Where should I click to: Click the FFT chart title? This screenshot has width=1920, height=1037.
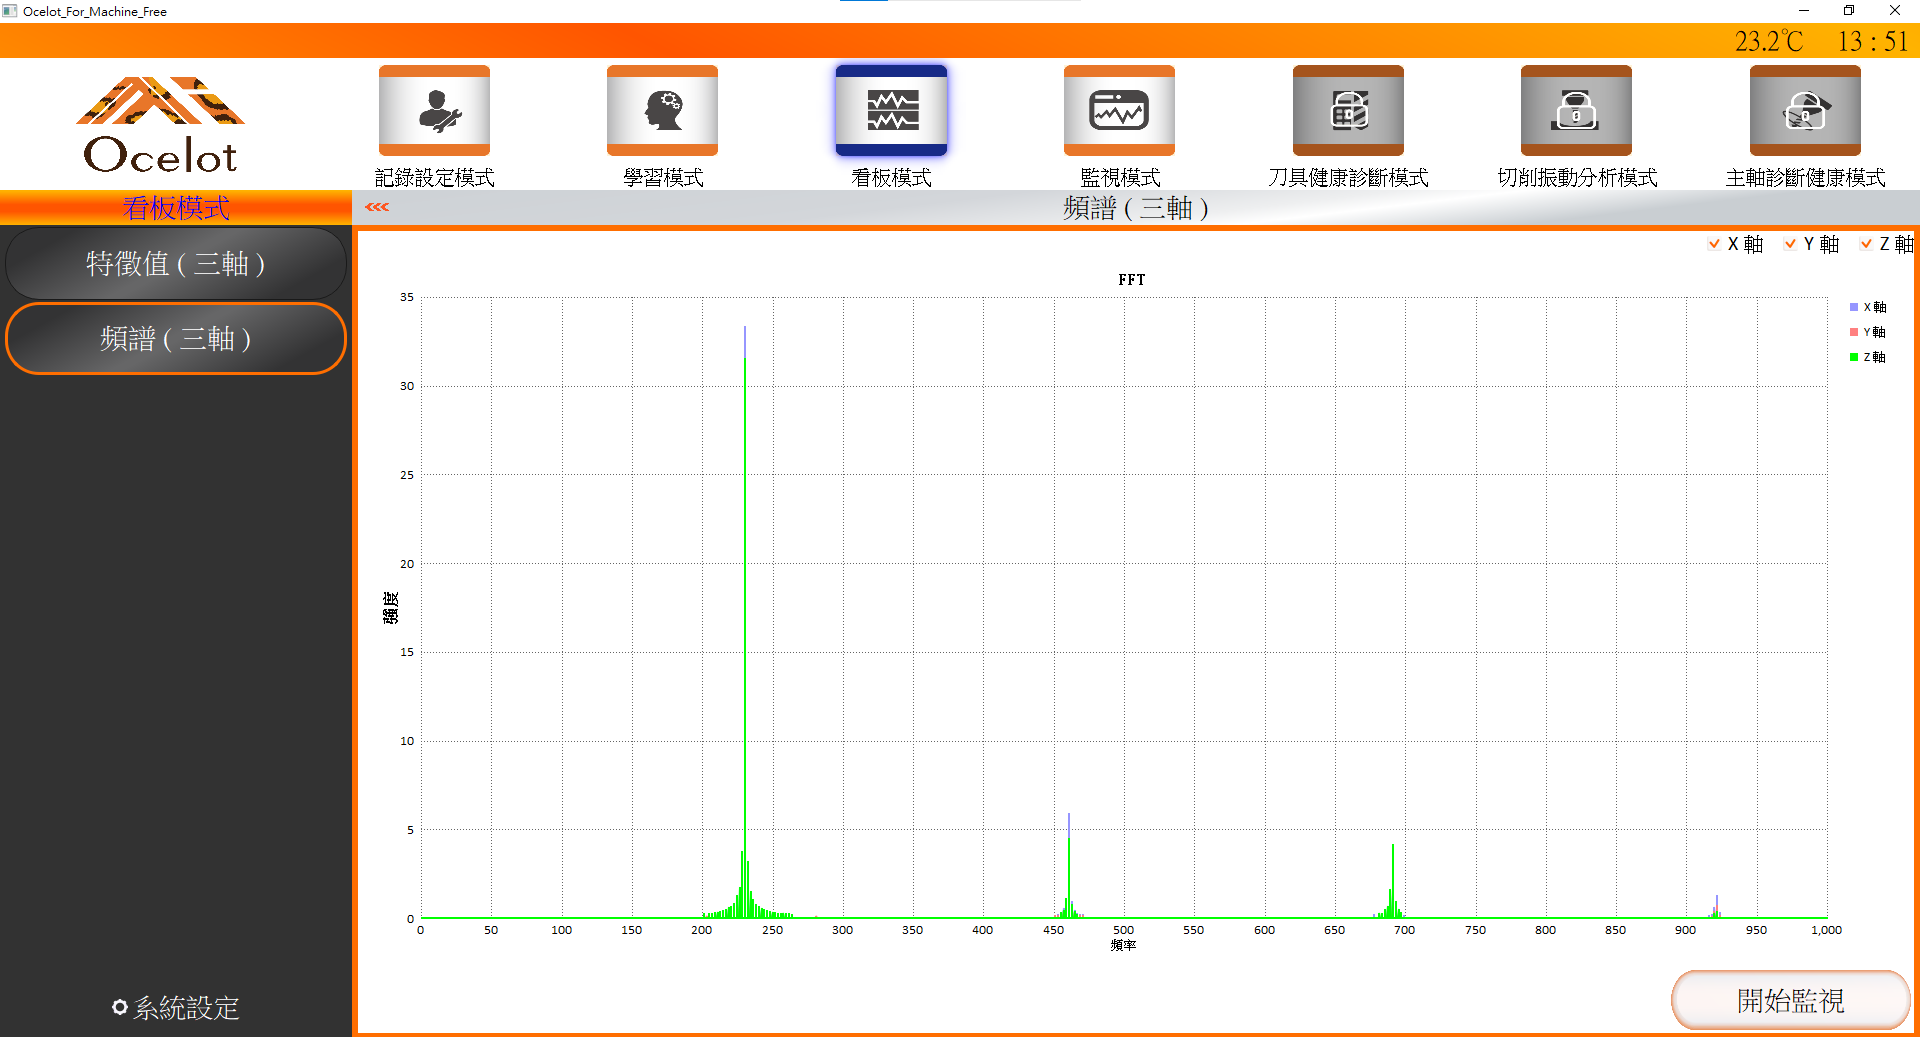(1131, 280)
